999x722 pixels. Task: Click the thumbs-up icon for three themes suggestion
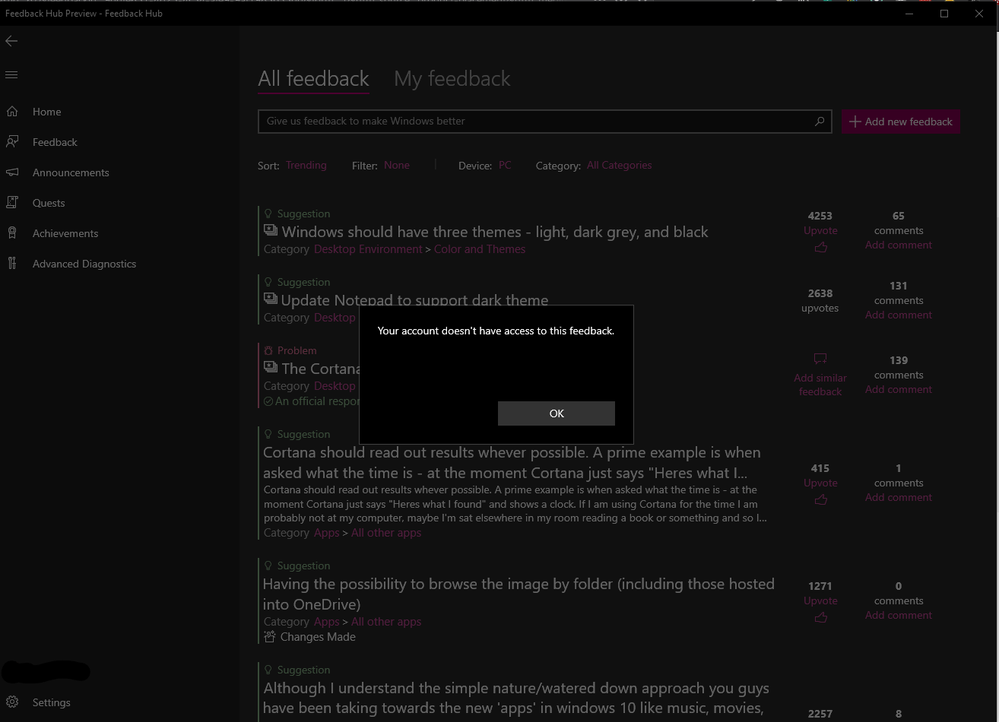[x=821, y=247]
